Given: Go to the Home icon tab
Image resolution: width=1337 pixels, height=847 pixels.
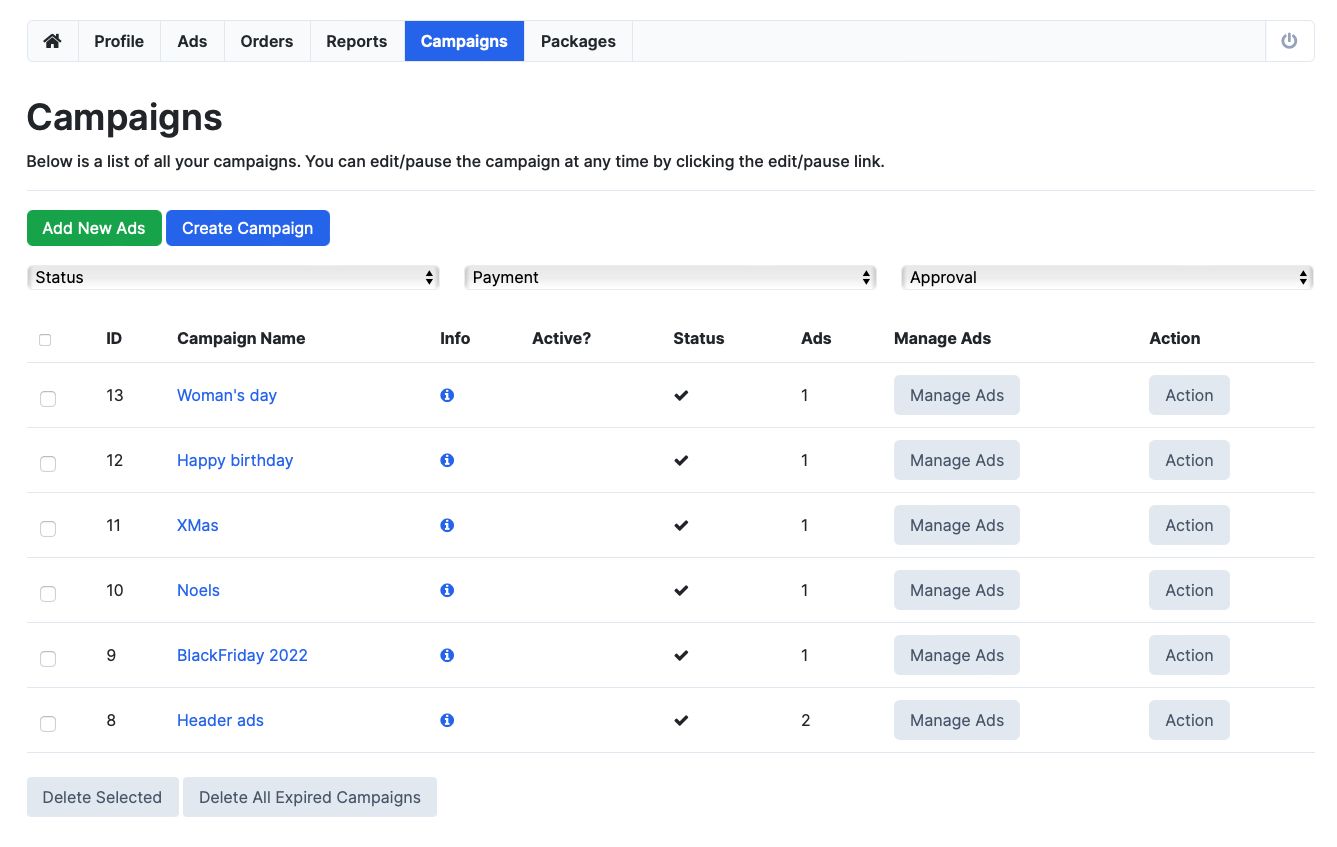Looking at the screenshot, I should [x=52, y=41].
